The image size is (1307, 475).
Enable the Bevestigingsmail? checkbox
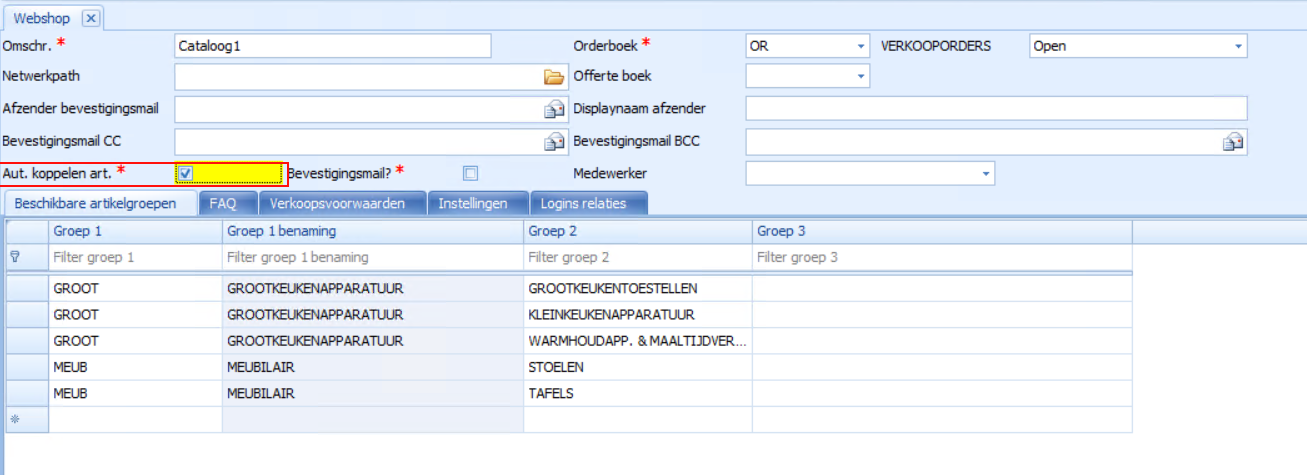click(470, 174)
